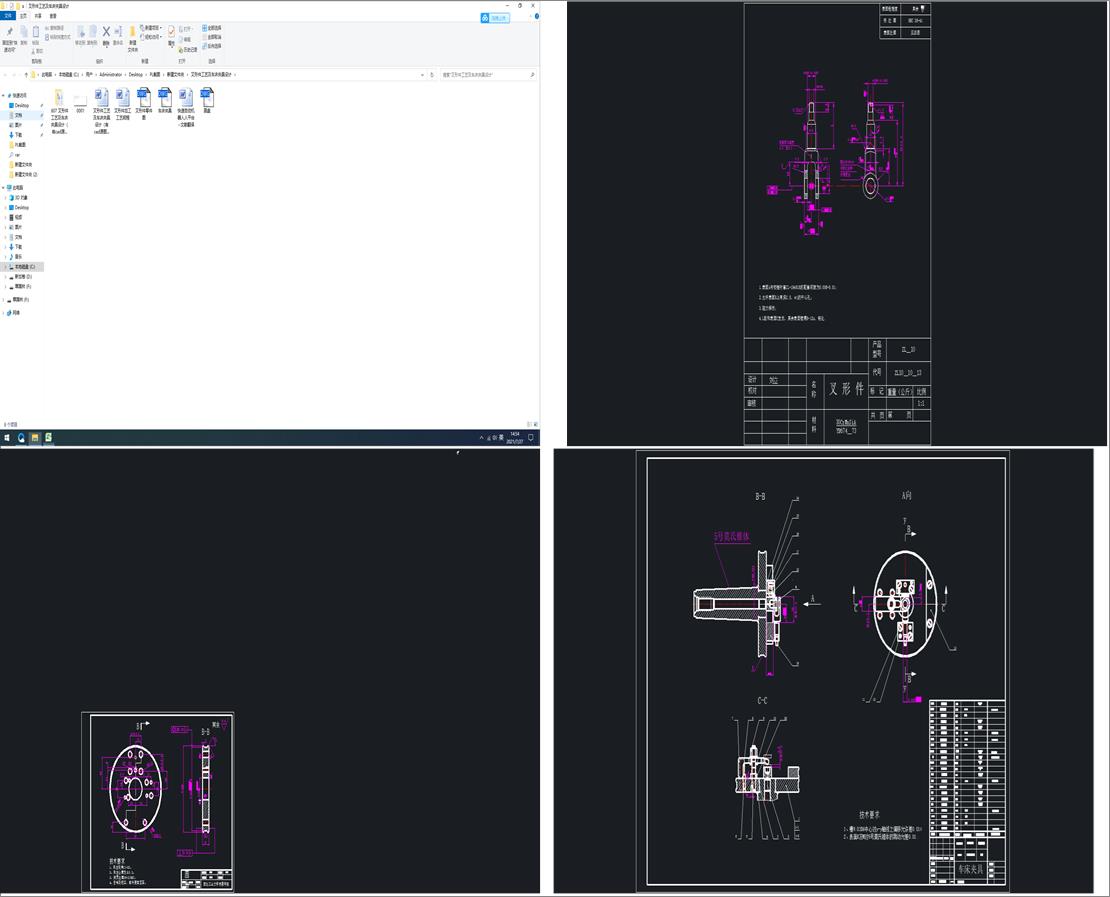Viewport: 1110px width, 897px height.
Task: Collapse the This PC tree node
Action: 3,188
